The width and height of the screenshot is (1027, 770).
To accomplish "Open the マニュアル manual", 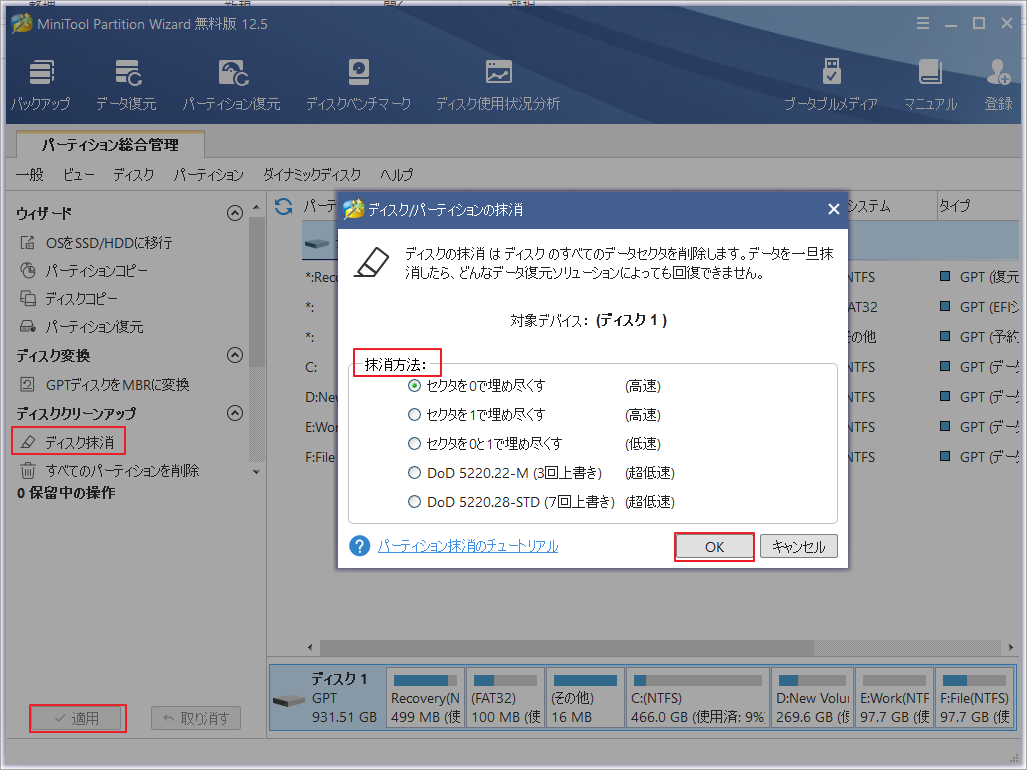I will tap(930, 80).
